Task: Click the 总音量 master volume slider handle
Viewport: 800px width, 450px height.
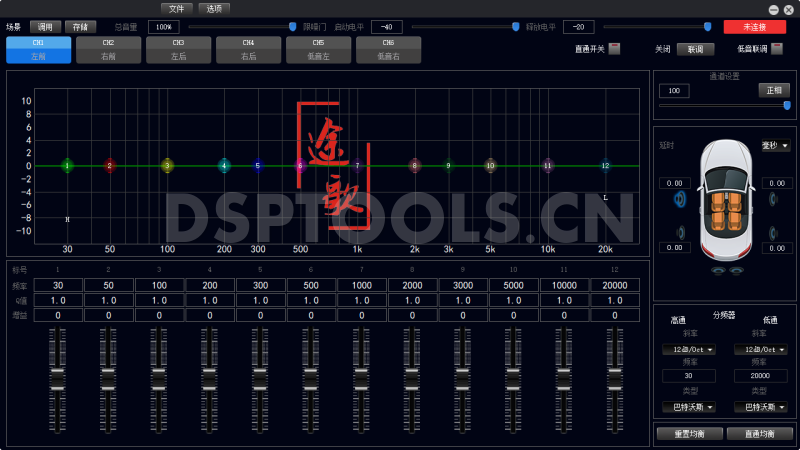Action: 292,27
